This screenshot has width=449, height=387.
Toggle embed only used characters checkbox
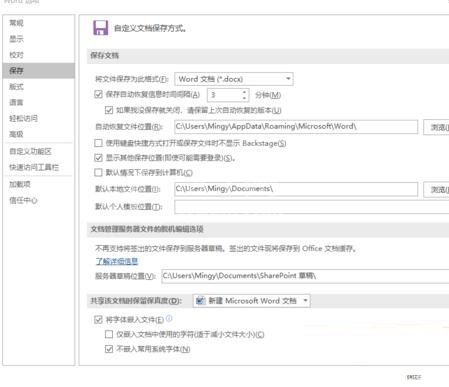pyautogui.click(x=109, y=334)
